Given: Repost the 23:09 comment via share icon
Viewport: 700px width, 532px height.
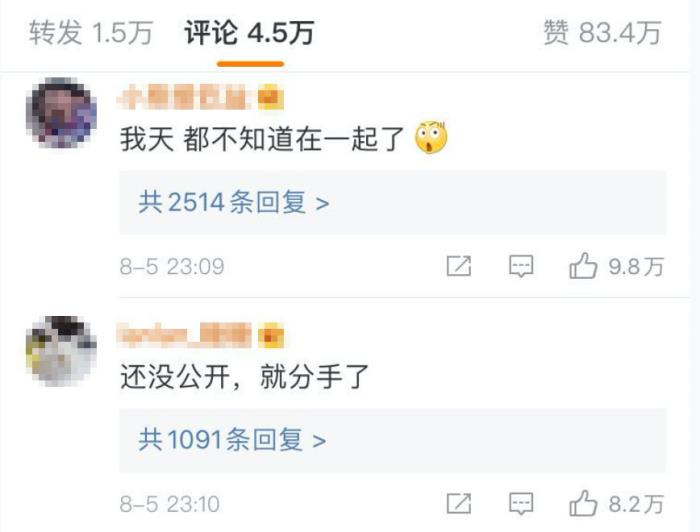Looking at the screenshot, I should 459,266.
